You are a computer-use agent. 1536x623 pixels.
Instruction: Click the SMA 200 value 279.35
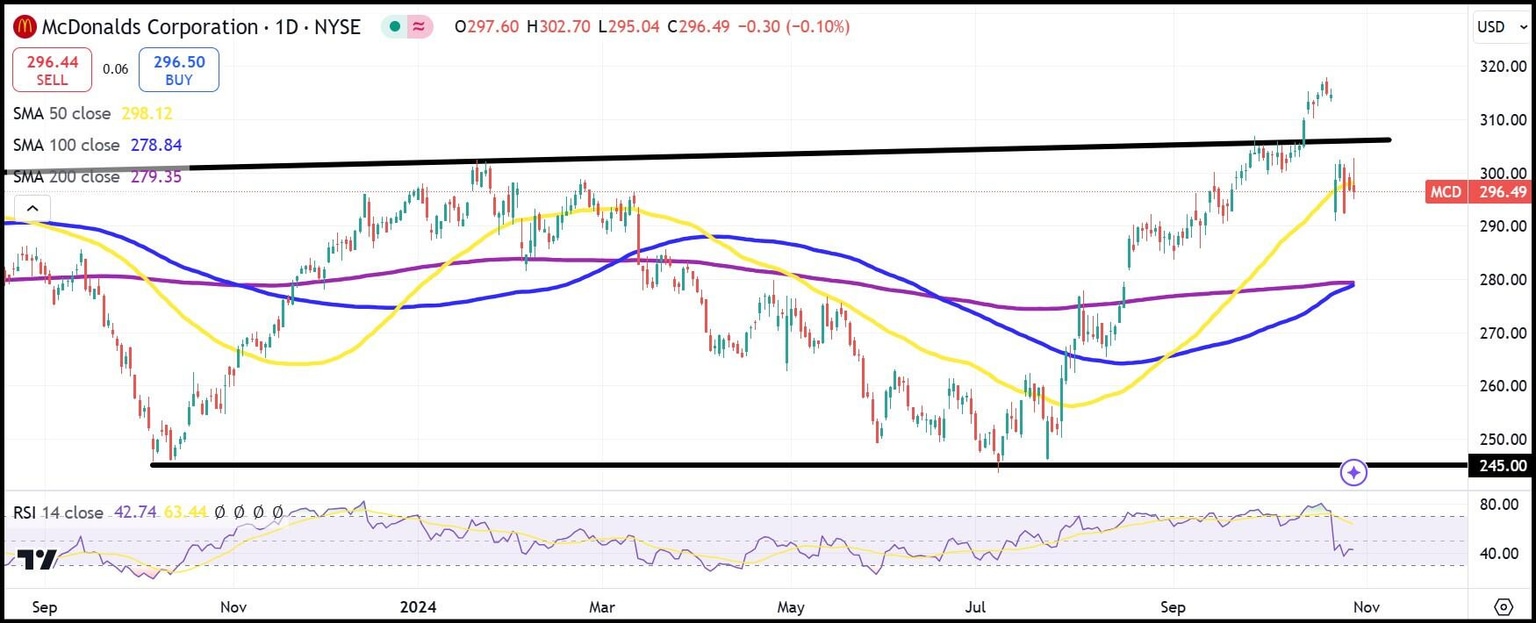click(156, 177)
